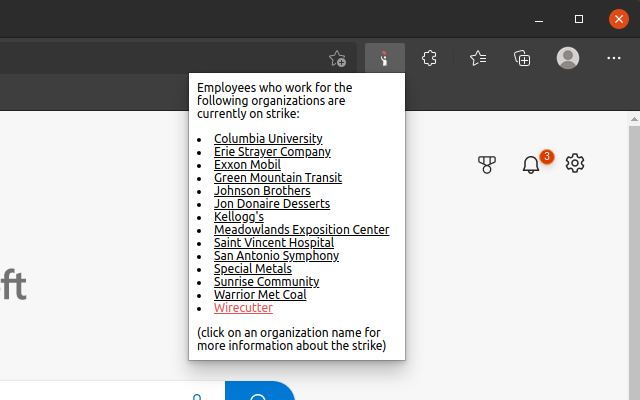Open the Exxon Mobil strike link

pos(247,165)
